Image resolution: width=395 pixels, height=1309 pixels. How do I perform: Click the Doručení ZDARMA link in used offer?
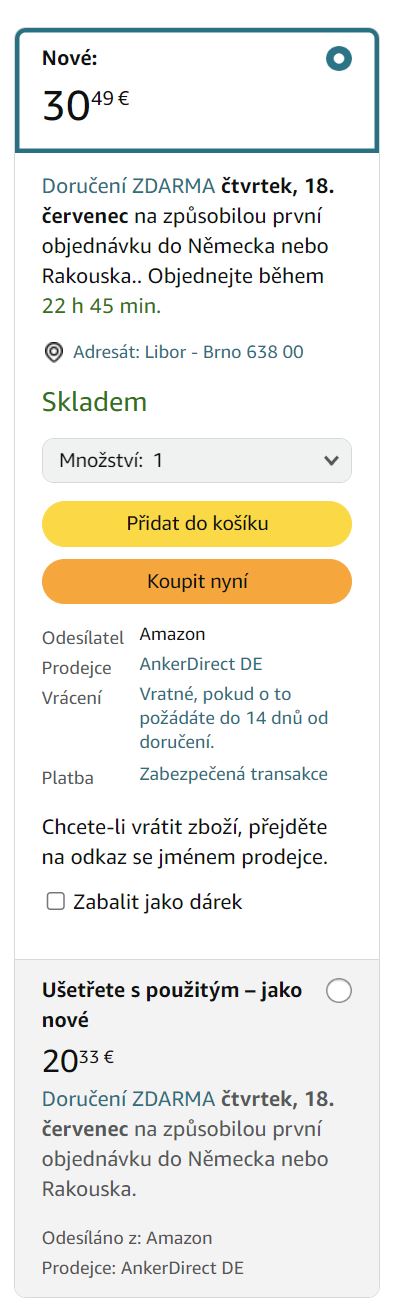click(x=128, y=1099)
